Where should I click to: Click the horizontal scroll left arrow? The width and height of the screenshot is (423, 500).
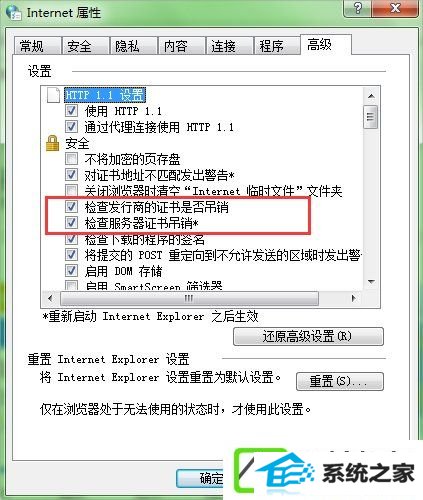tap(50, 298)
